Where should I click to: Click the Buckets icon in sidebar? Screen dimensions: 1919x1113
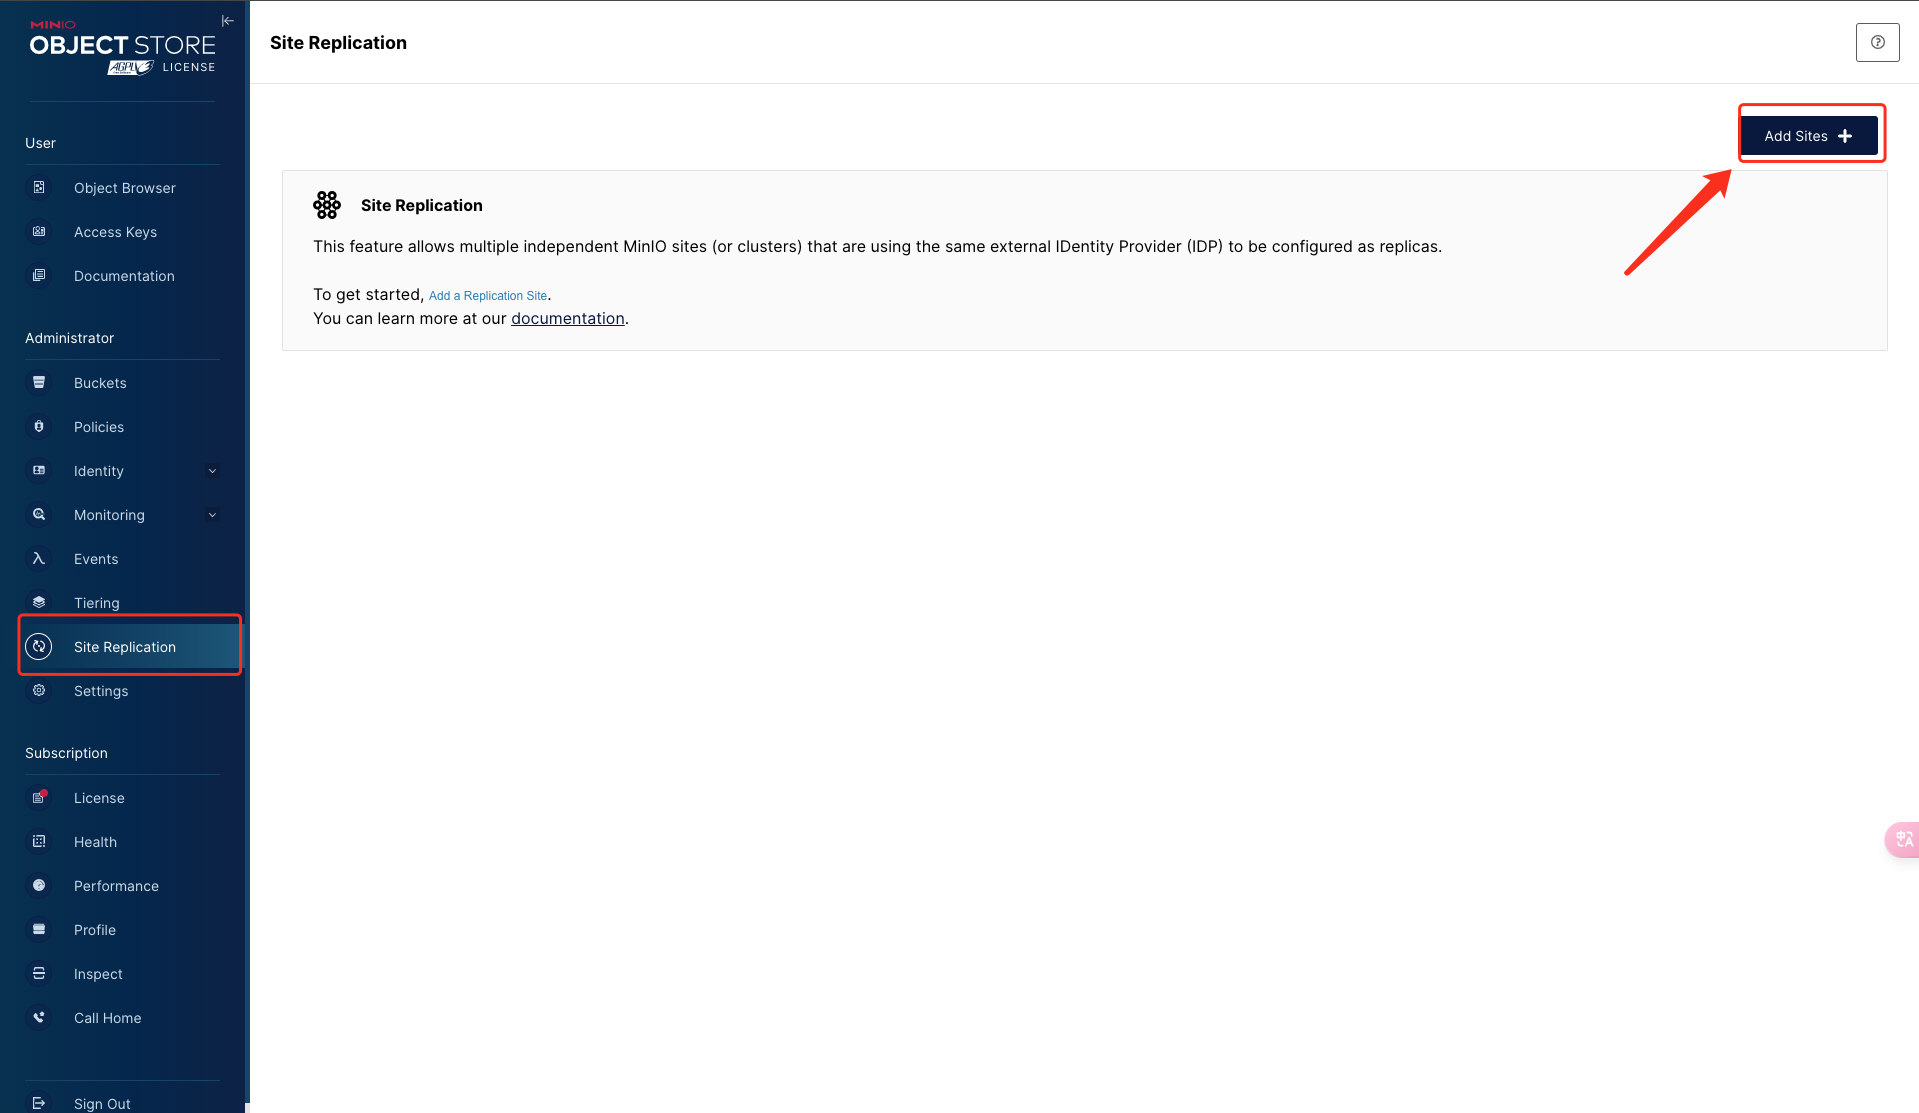(39, 383)
